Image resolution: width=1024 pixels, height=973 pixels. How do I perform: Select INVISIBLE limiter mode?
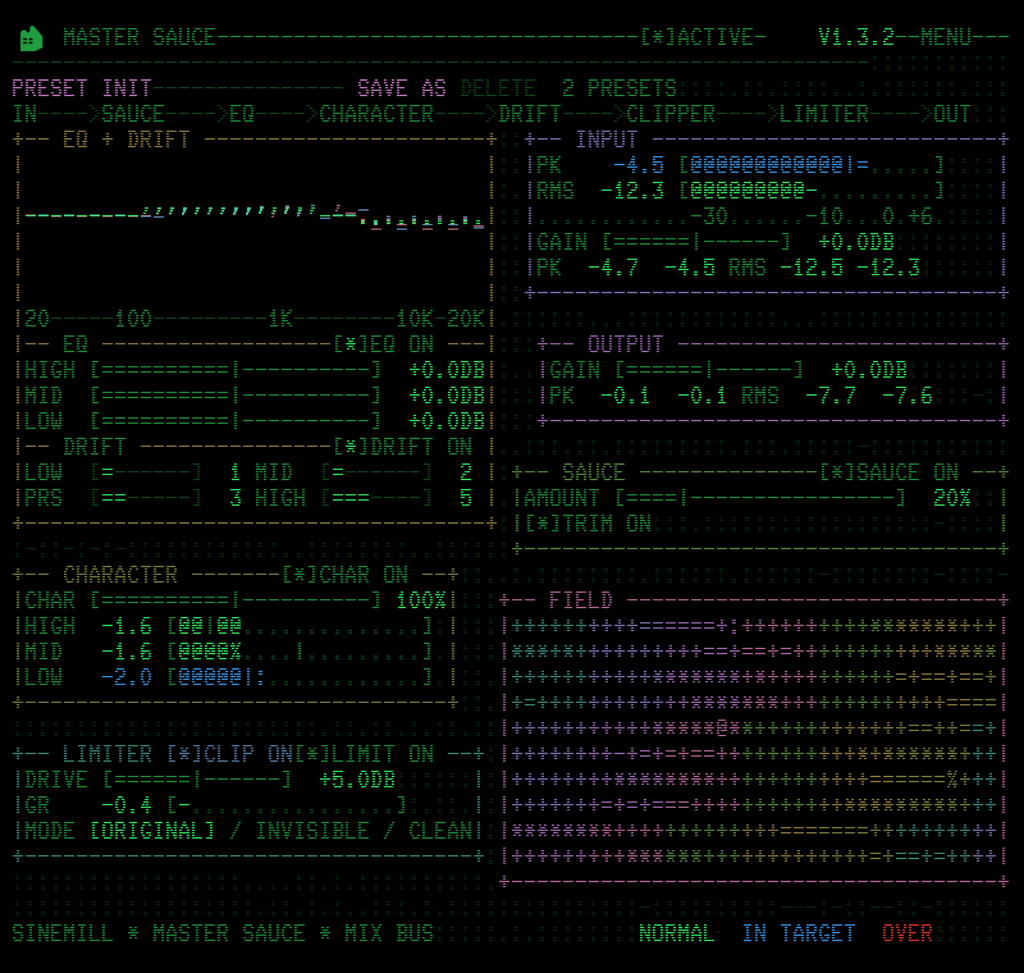312,831
